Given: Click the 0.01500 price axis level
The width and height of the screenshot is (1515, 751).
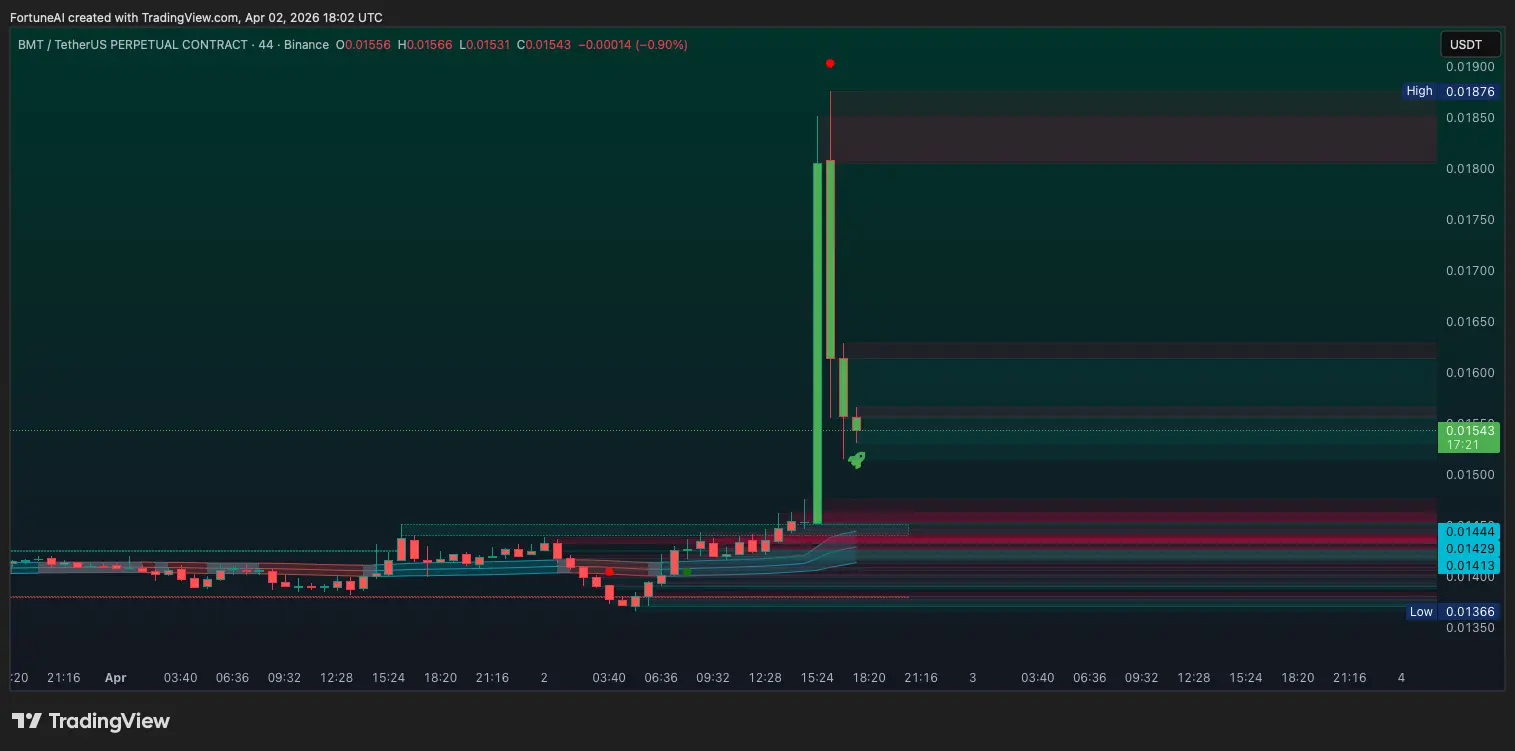Looking at the screenshot, I should (1470, 475).
